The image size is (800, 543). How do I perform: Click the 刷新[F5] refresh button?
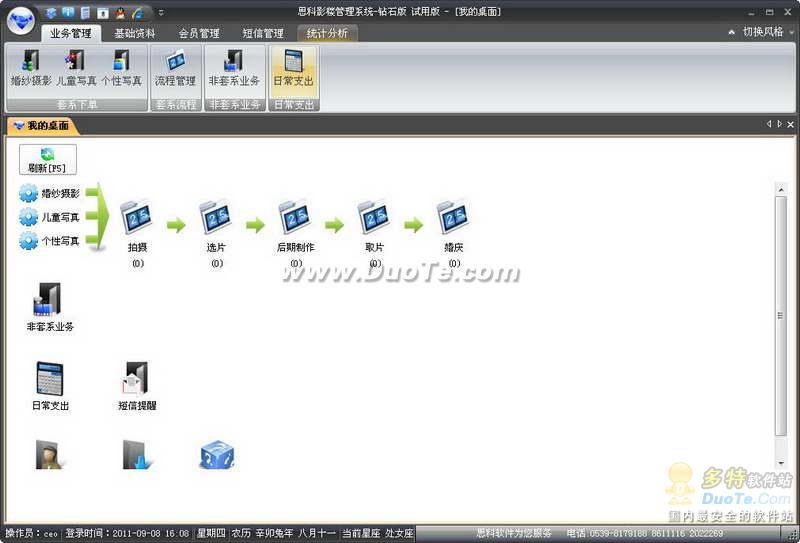[x=48, y=160]
